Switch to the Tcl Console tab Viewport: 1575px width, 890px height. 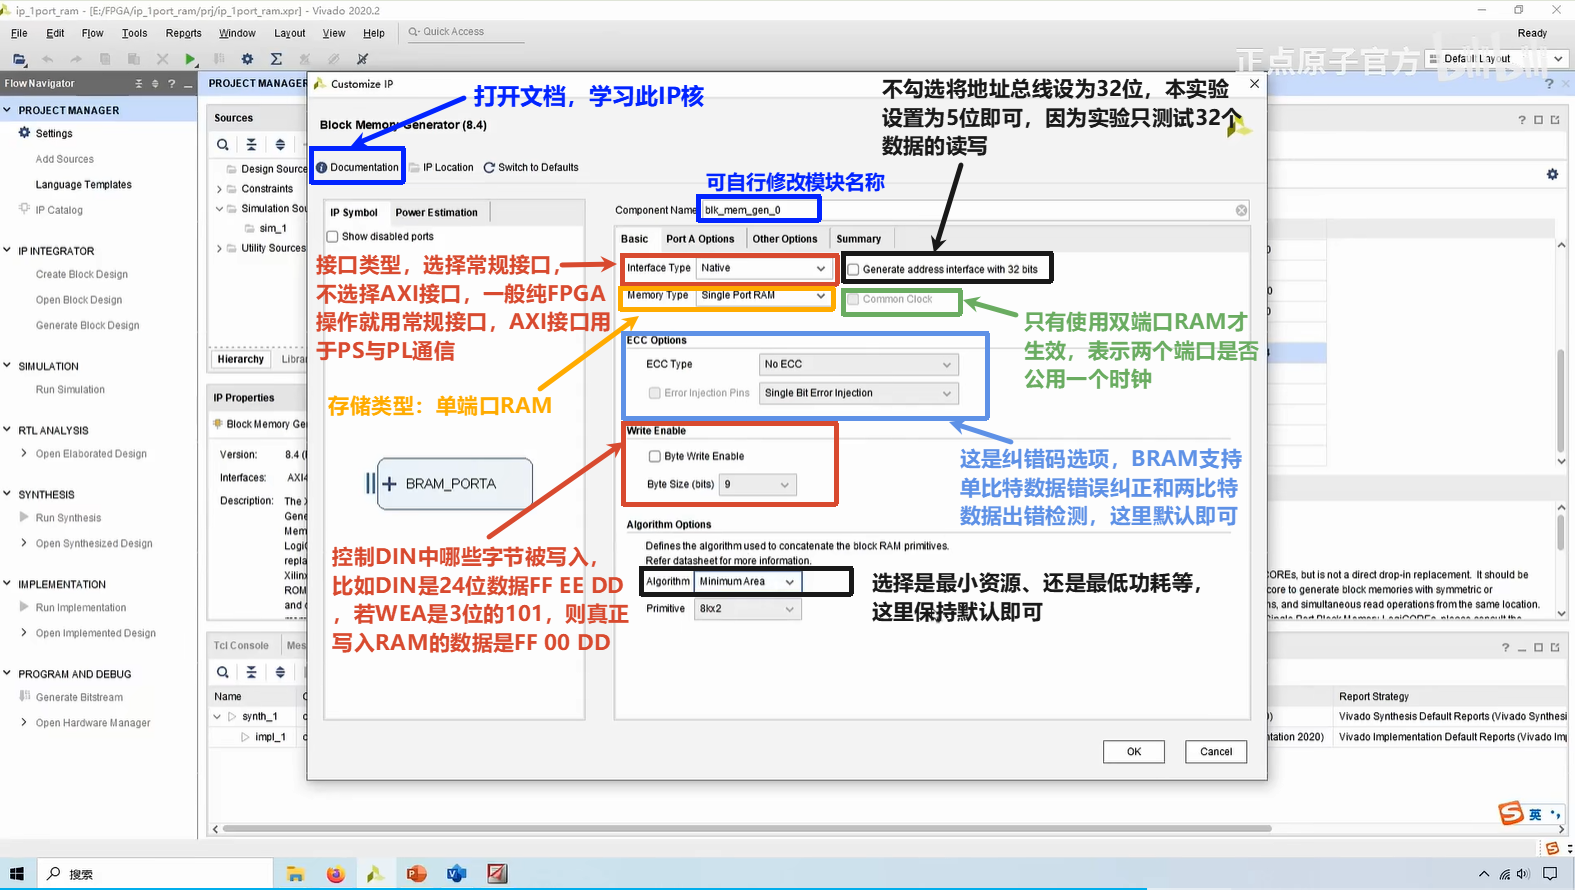[241, 646]
